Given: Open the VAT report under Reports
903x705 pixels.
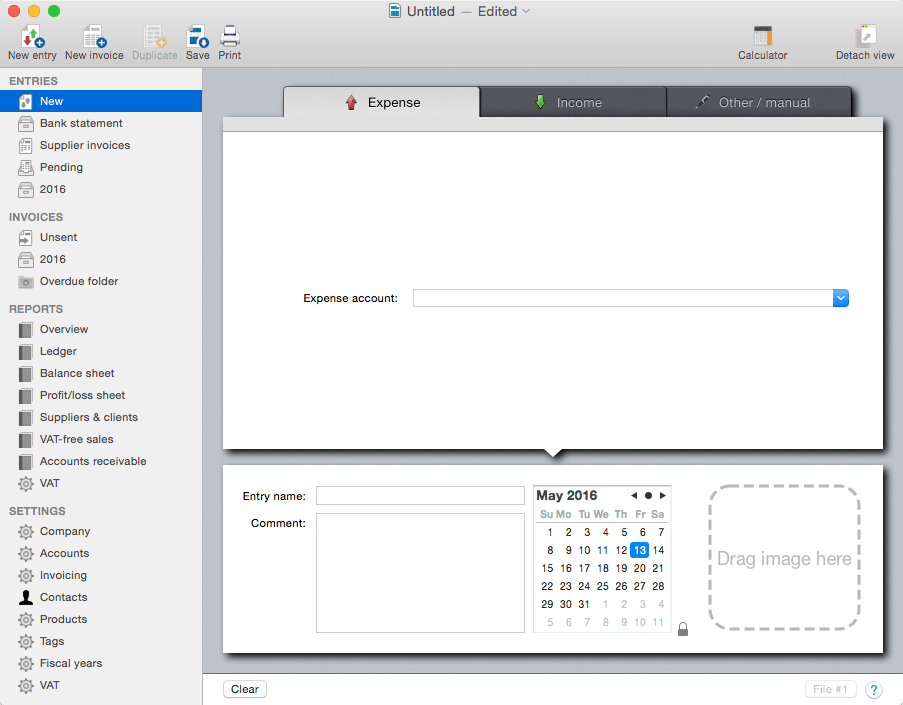Looking at the screenshot, I should [101, 483].
